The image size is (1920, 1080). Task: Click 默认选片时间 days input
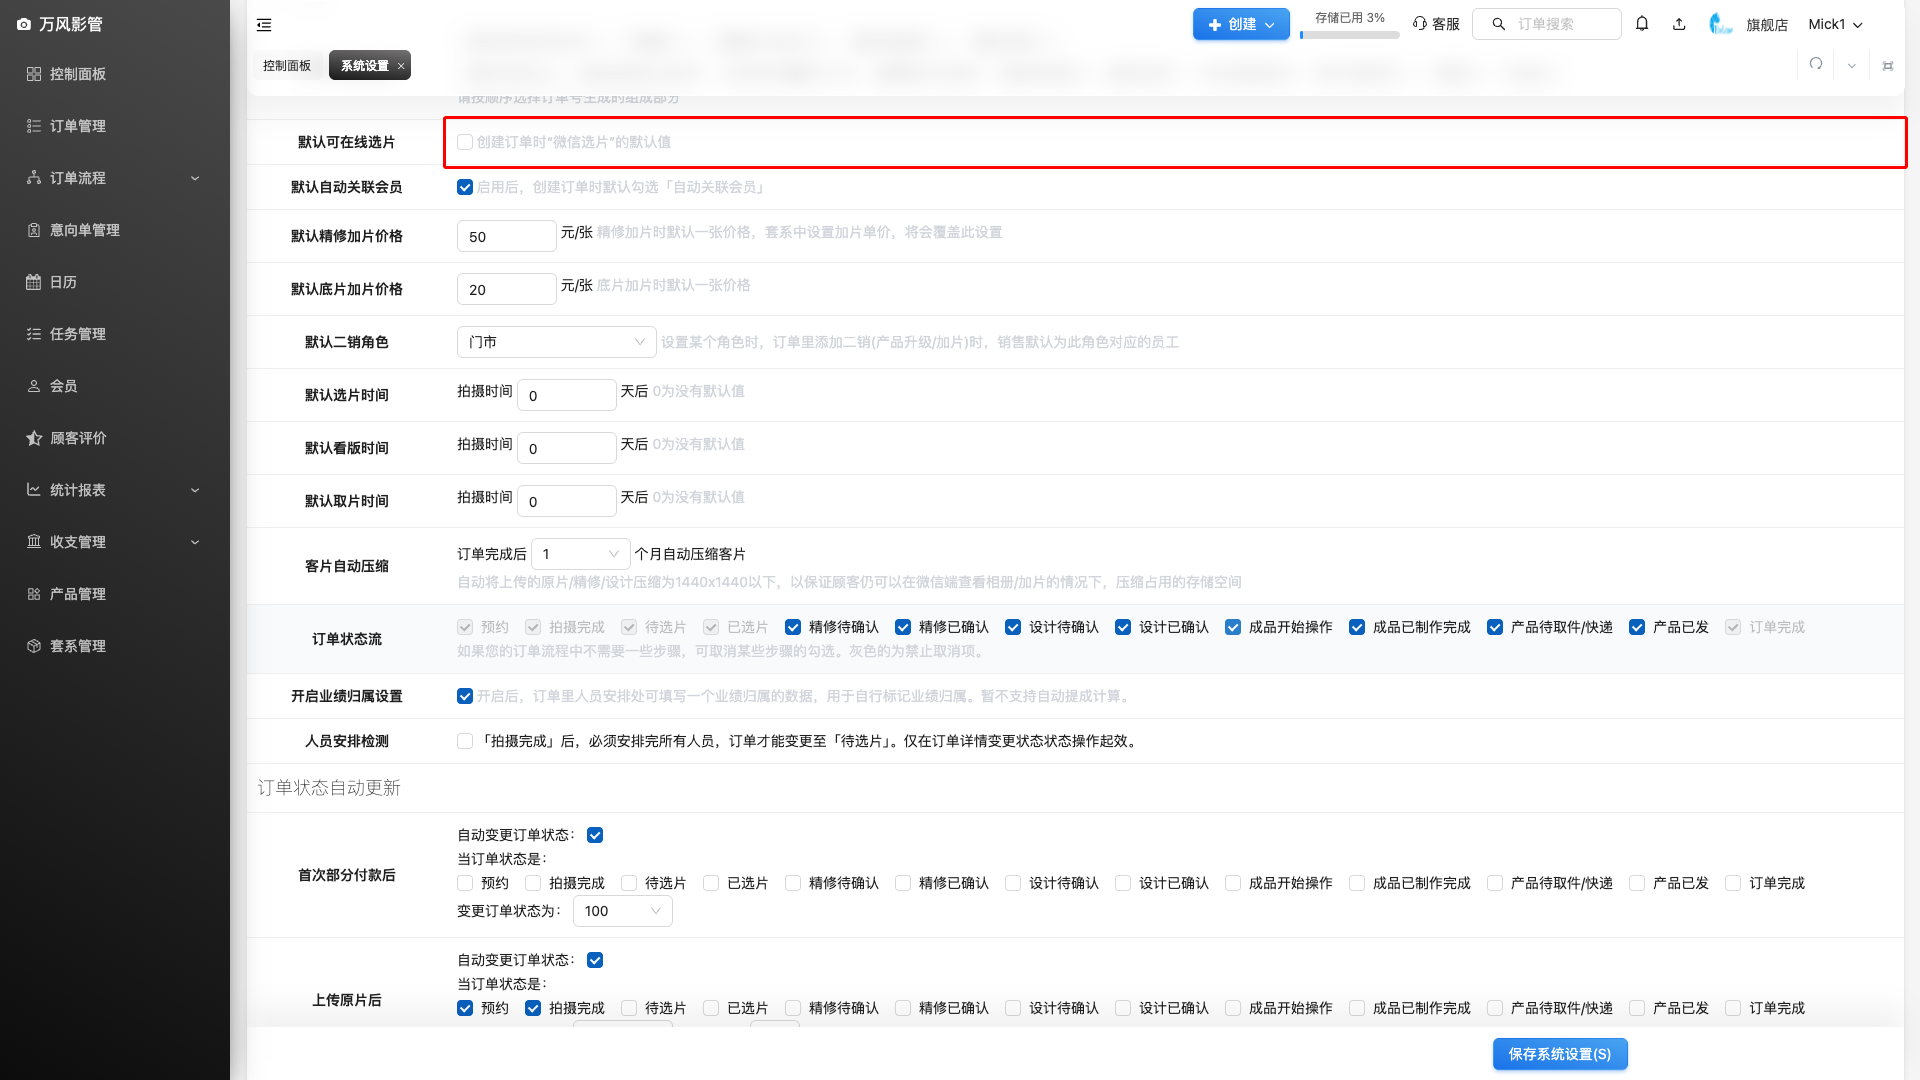click(567, 395)
